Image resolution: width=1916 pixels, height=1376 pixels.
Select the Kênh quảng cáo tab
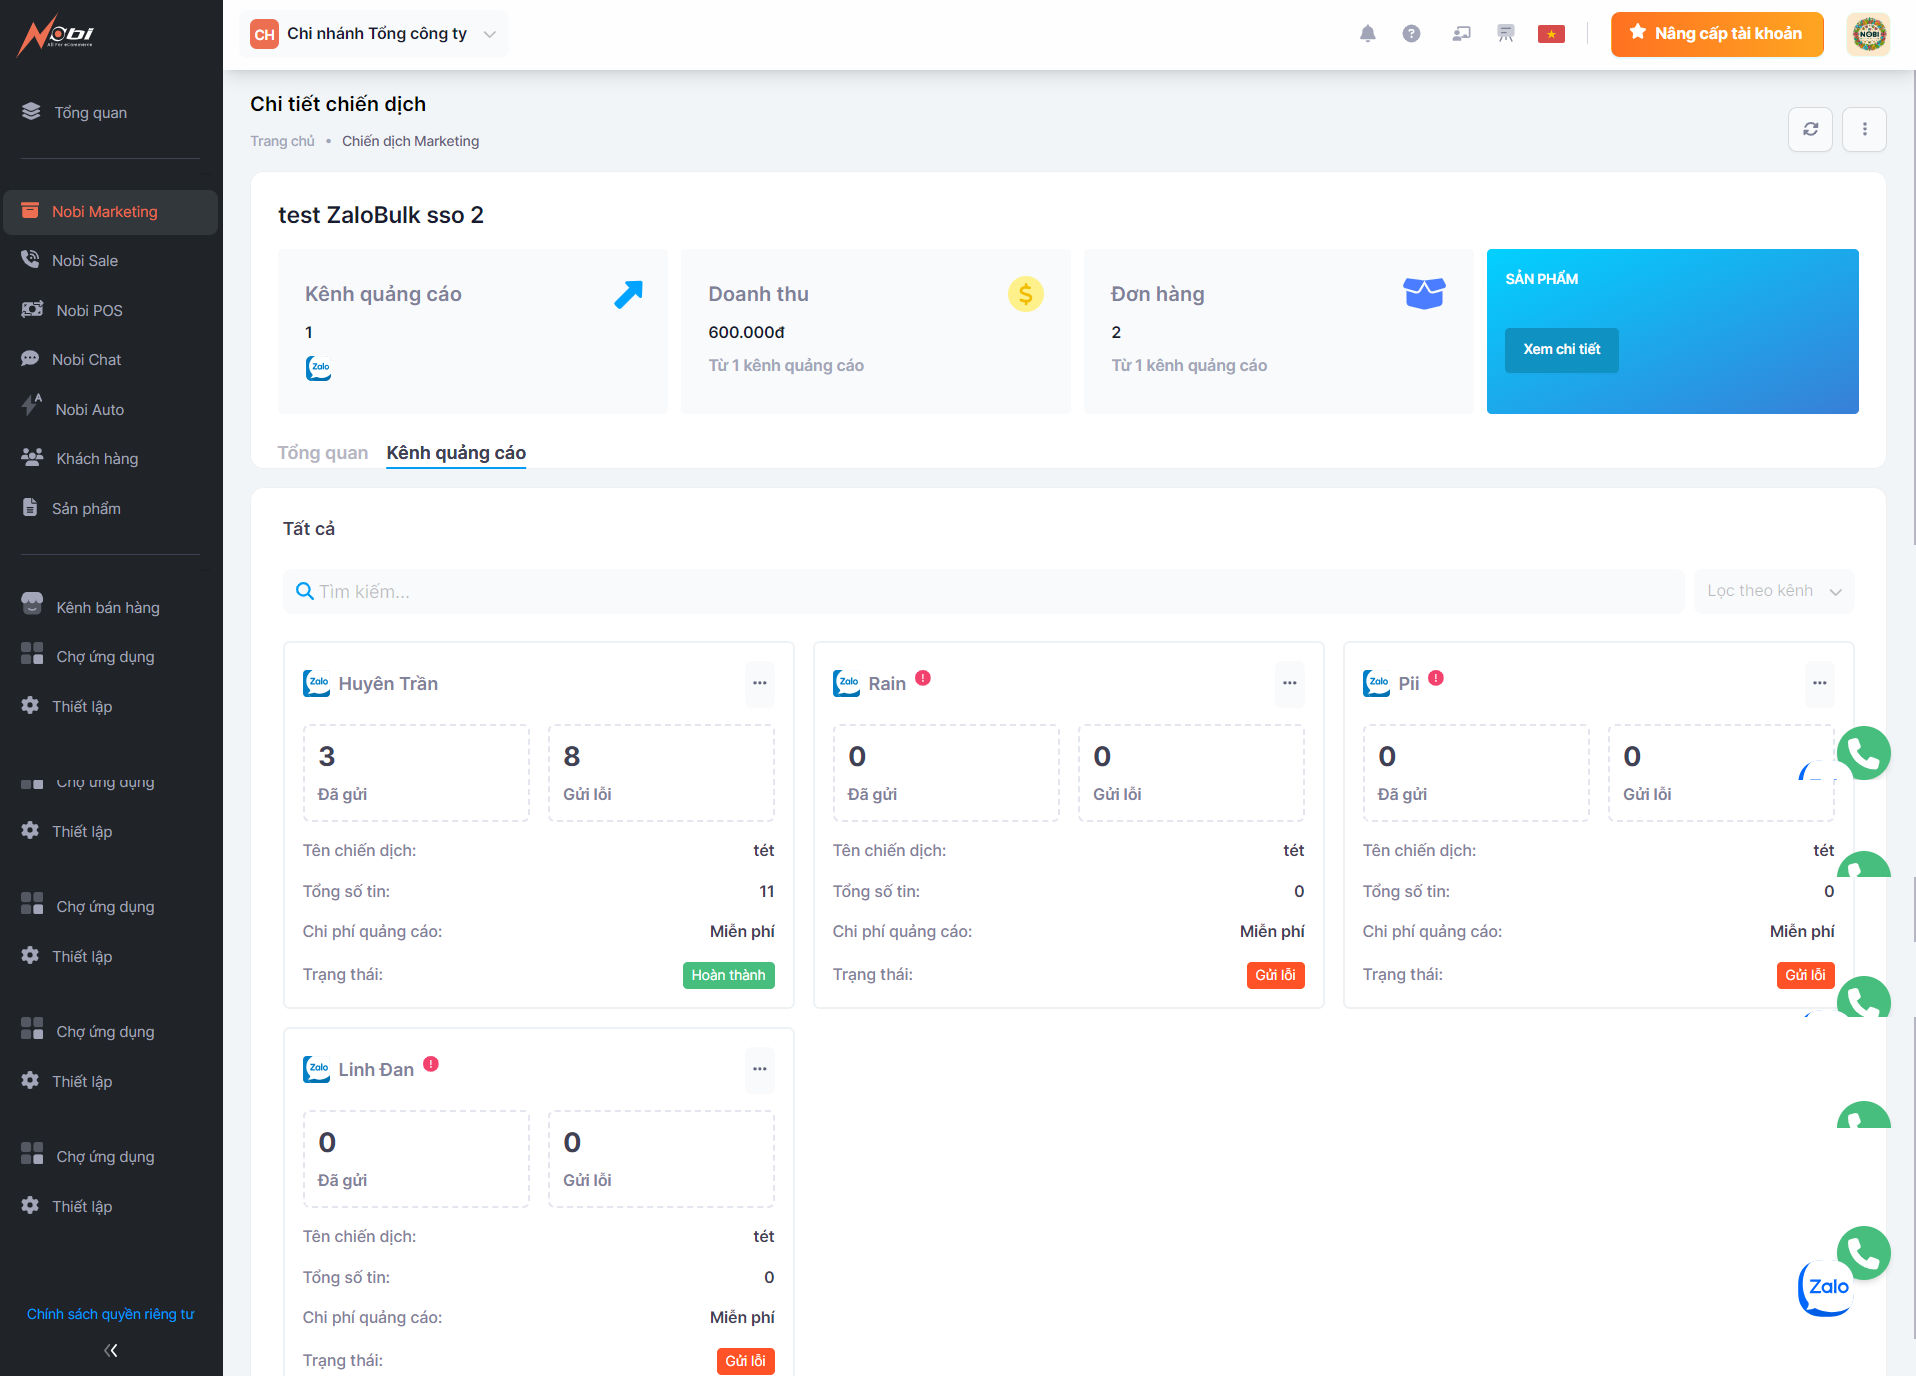pos(456,453)
